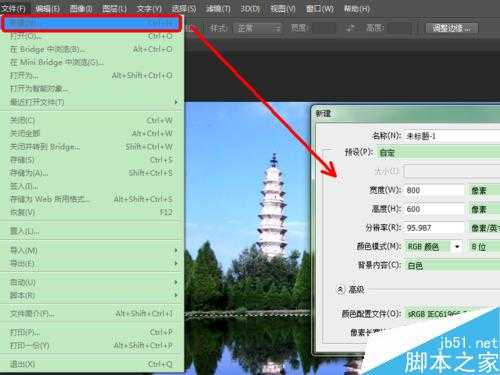This screenshot has width=500, height=375.
Task: Open the 文字(Y) menu
Action: coord(149,9)
